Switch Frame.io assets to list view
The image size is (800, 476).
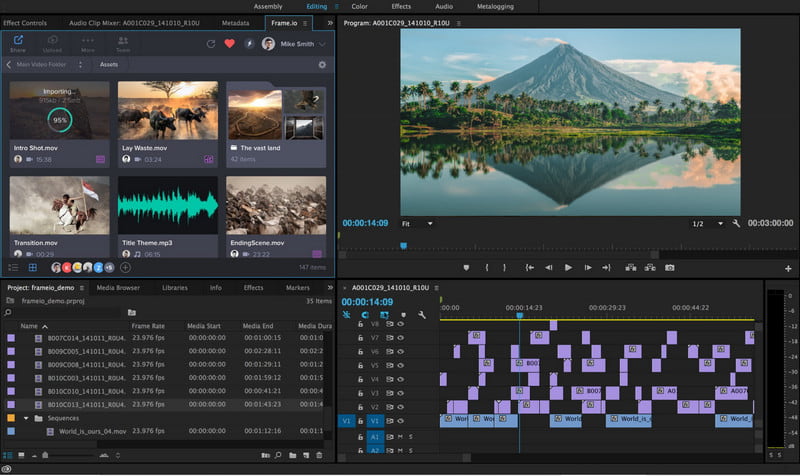tap(13, 267)
